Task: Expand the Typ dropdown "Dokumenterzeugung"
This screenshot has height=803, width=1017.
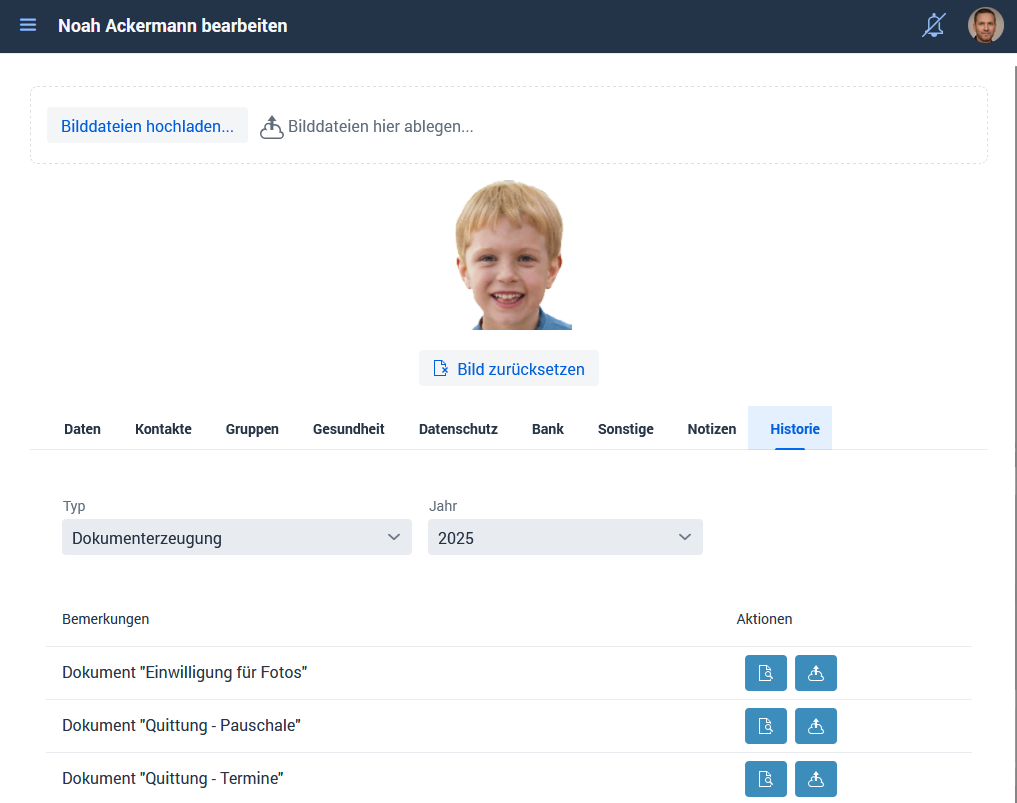Action: click(x=236, y=538)
